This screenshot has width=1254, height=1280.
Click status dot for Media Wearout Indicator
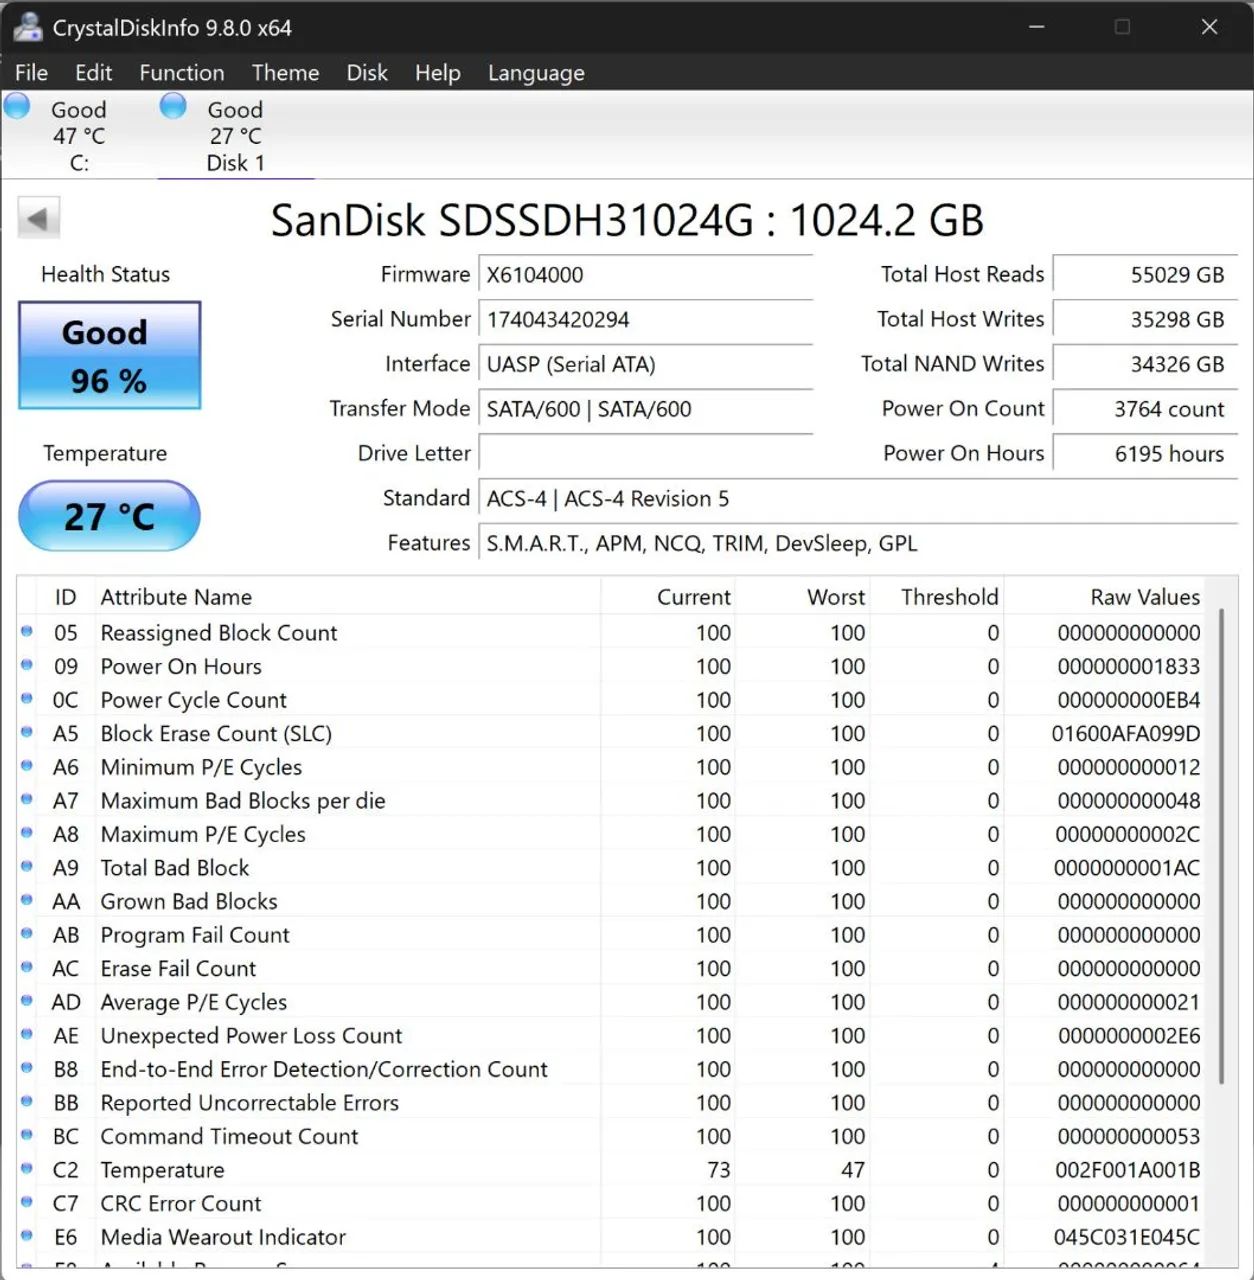click(27, 1235)
